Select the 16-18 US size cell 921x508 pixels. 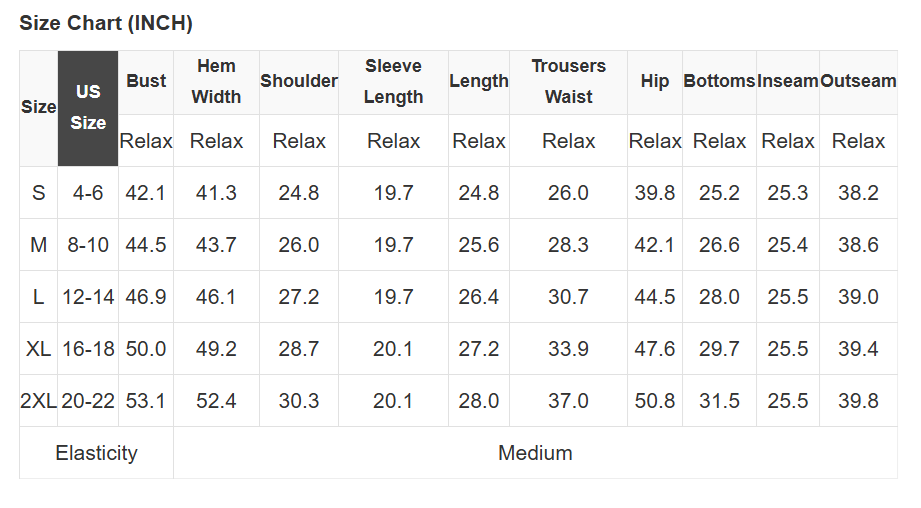coord(88,349)
